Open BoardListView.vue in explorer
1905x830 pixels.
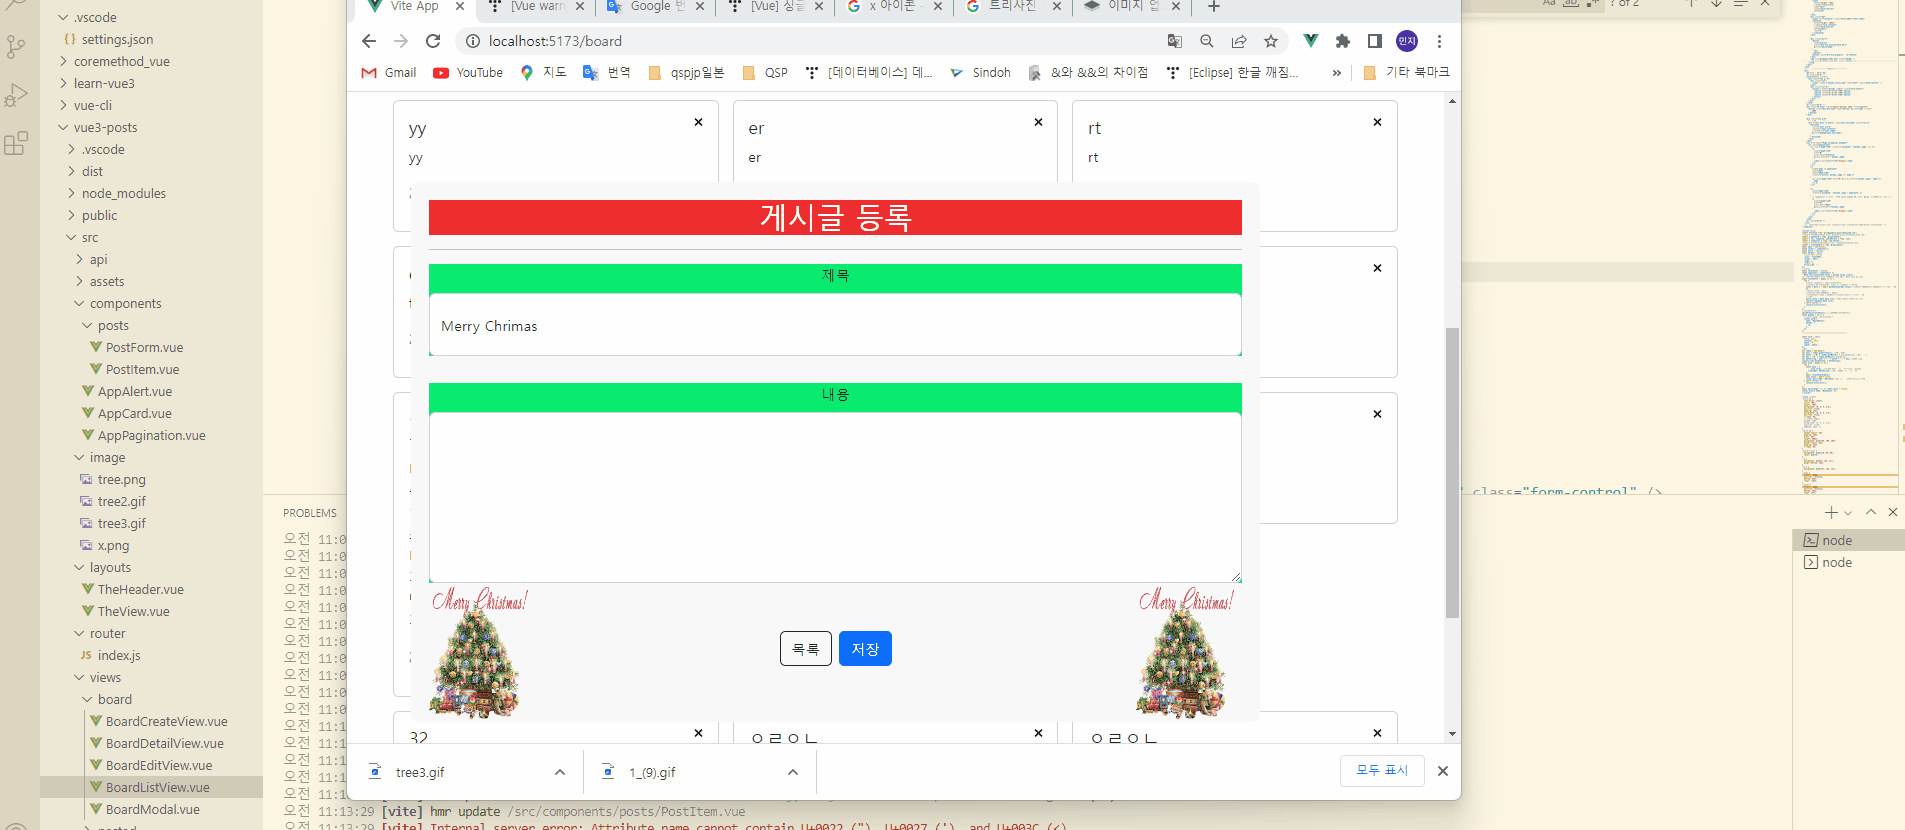pos(157,787)
